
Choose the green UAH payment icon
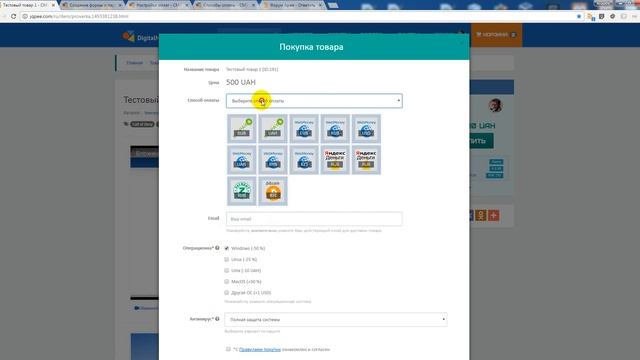tap(273, 129)
